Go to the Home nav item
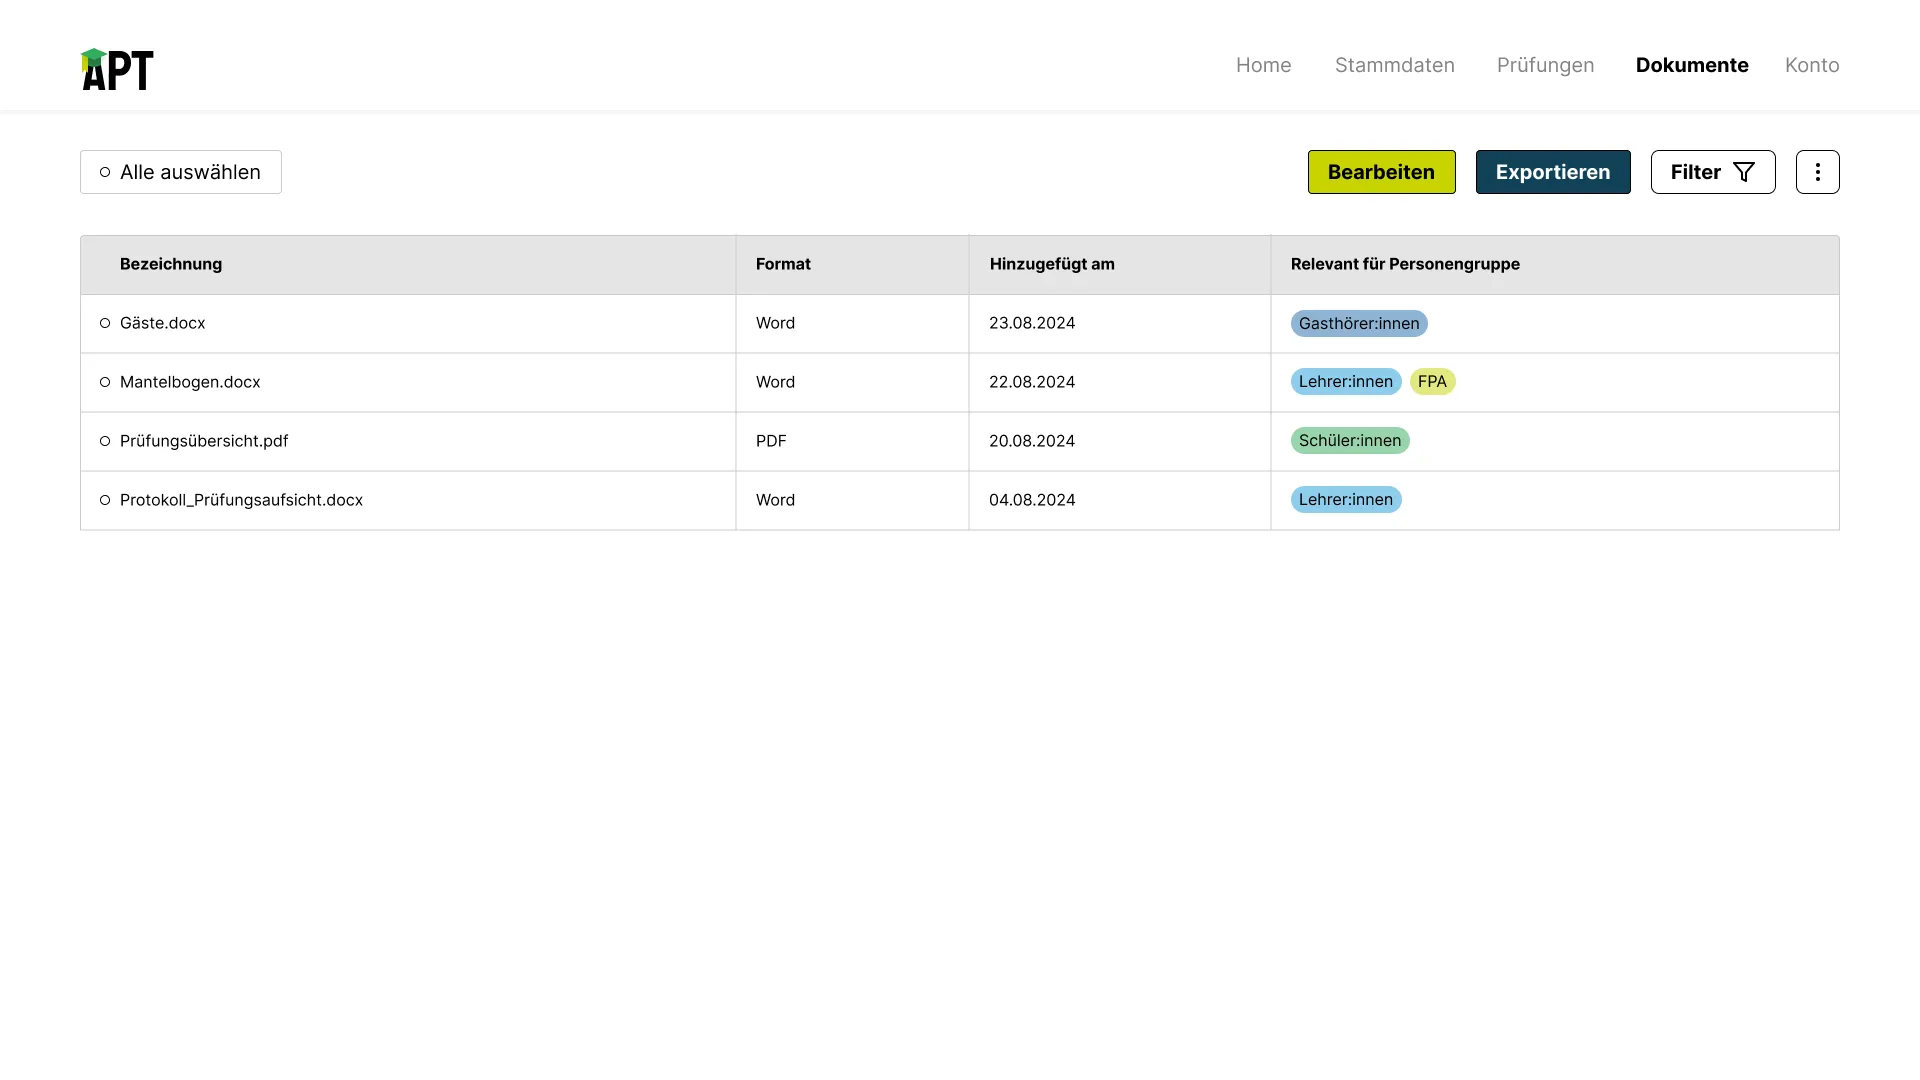This screenshot has width=1920, height=1080. point(1263,65)
